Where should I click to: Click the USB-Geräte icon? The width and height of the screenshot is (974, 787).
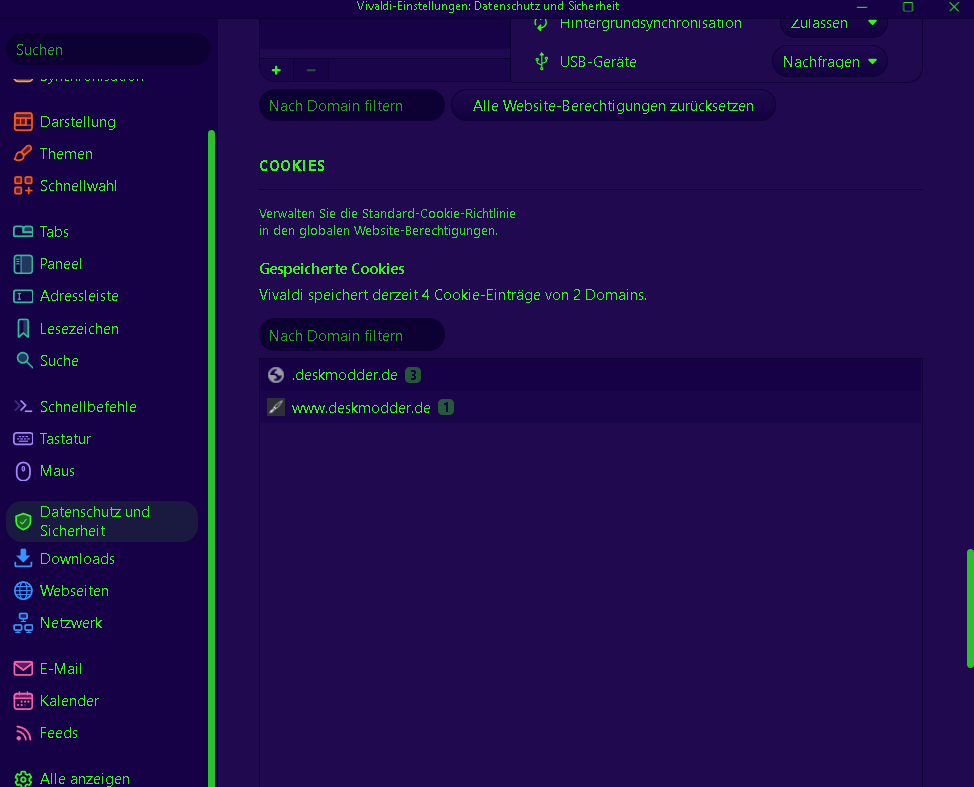(x=542, y=61)
